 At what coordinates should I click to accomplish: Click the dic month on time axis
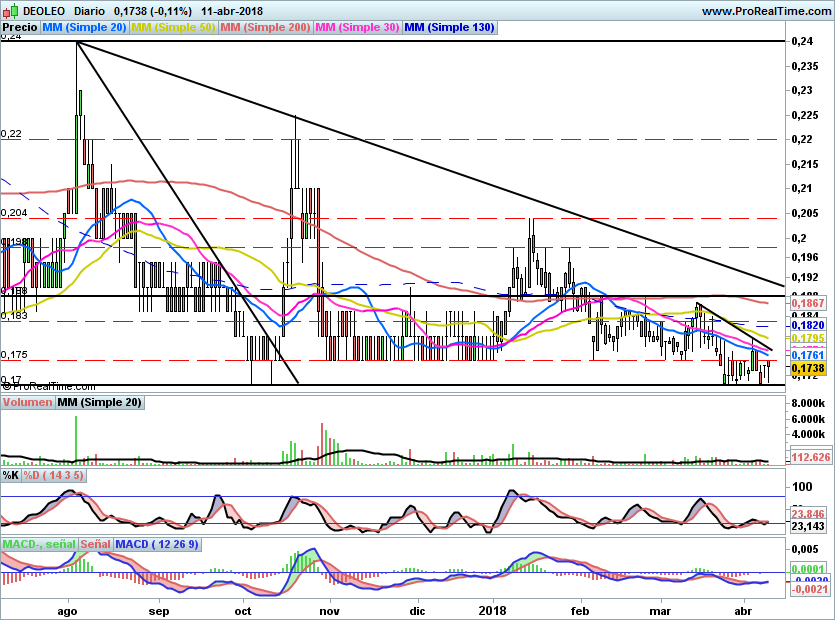(x=418, y=610)
